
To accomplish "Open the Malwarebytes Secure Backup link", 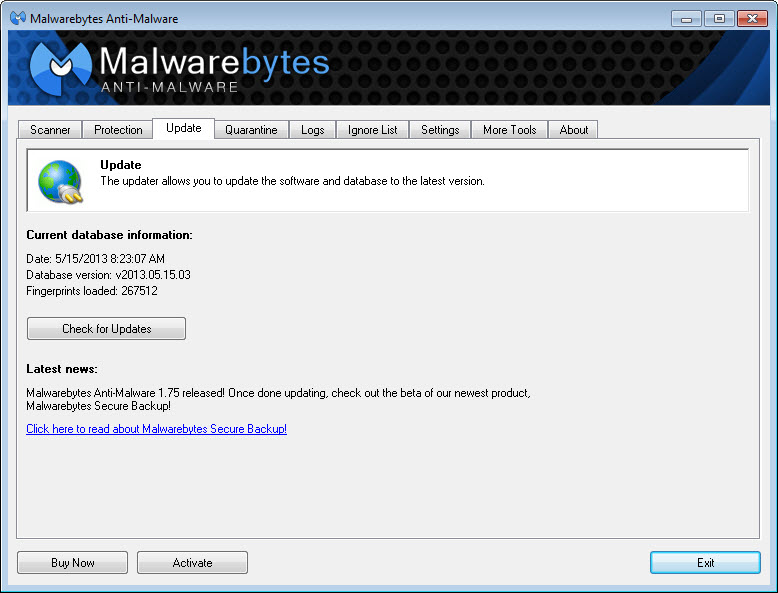I will (156, 429).
